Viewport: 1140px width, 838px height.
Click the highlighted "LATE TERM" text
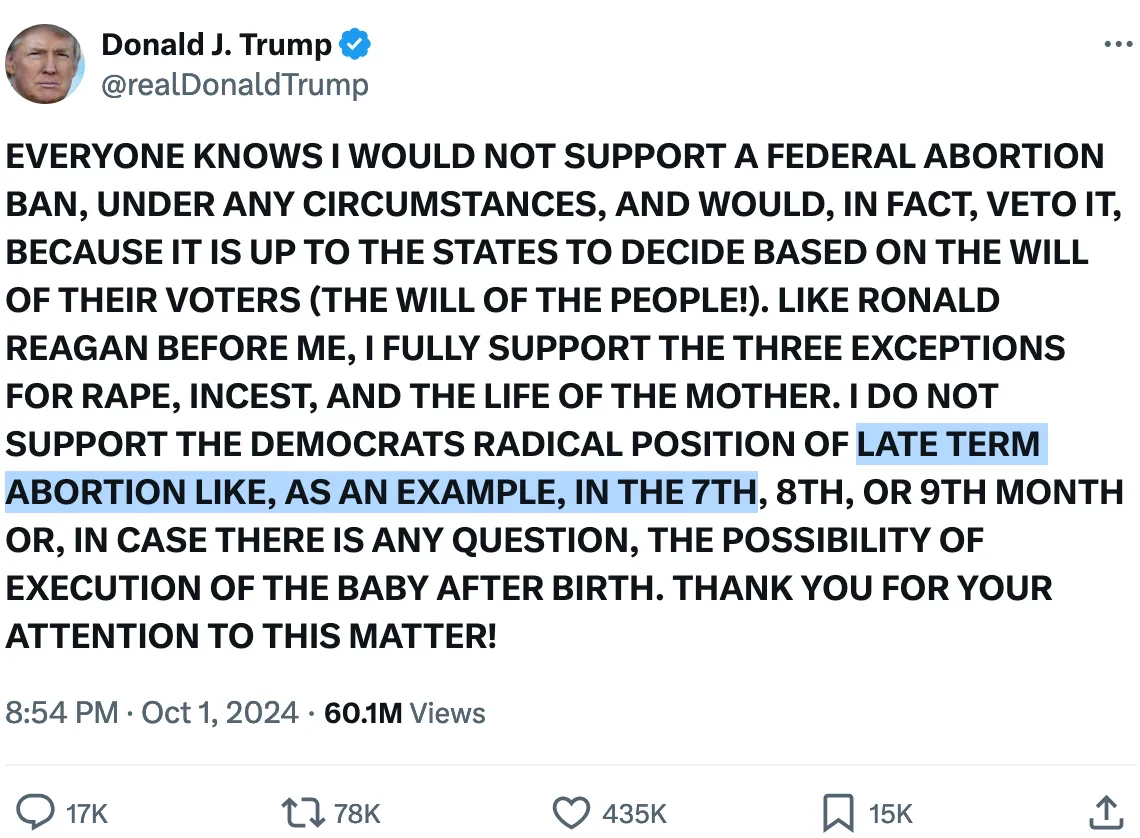949,443
